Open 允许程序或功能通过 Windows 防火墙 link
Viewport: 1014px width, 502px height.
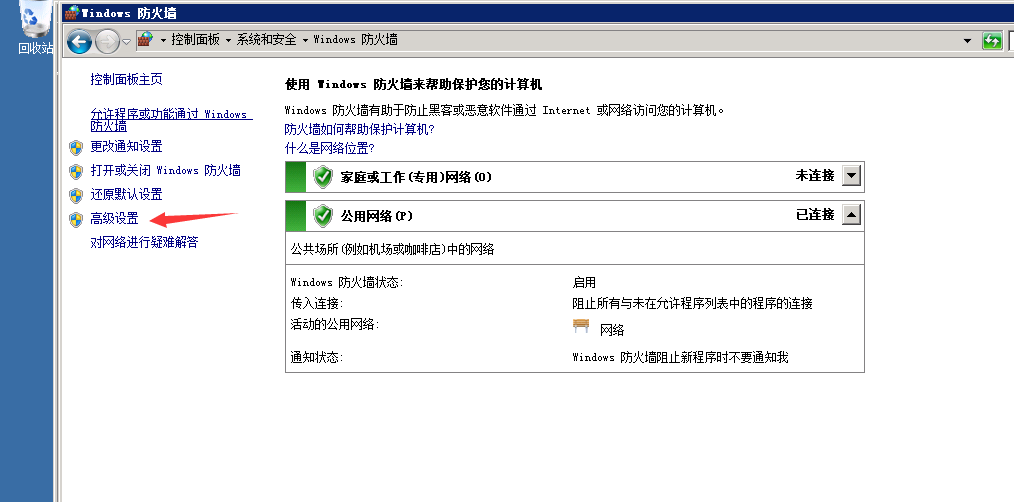click(171, 120)
